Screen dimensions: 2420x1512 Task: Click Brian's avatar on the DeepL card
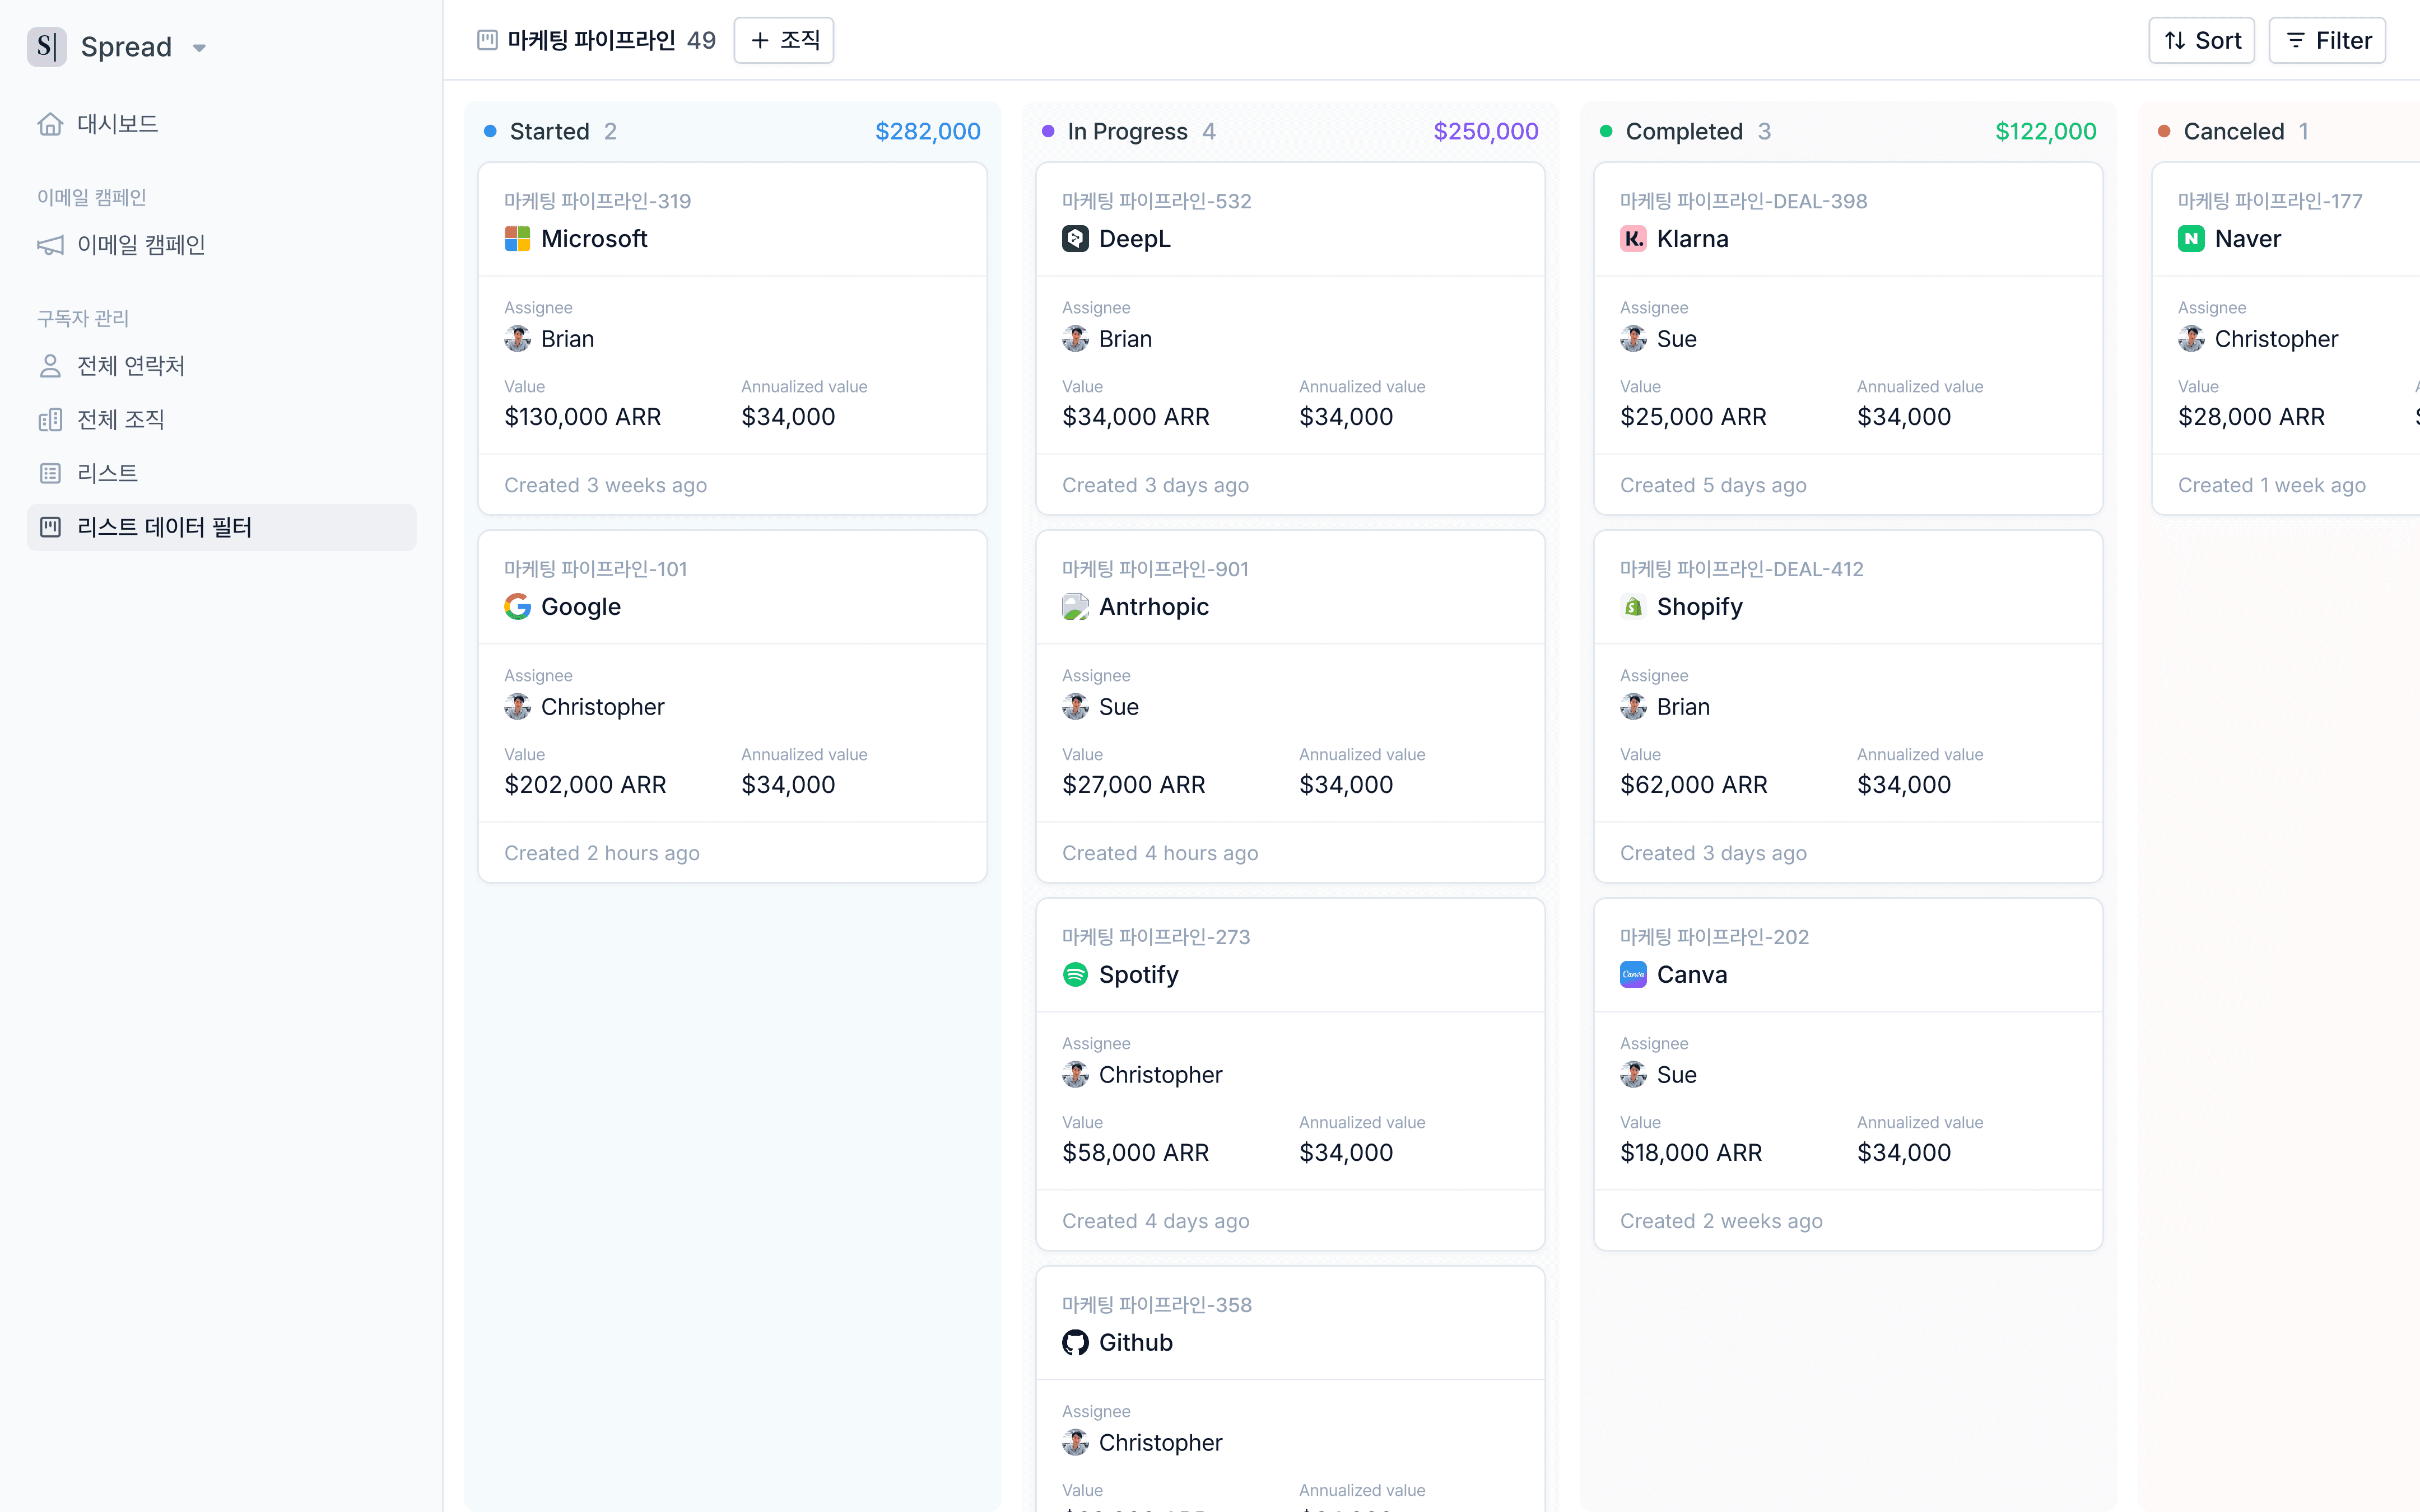point(1075,339)
